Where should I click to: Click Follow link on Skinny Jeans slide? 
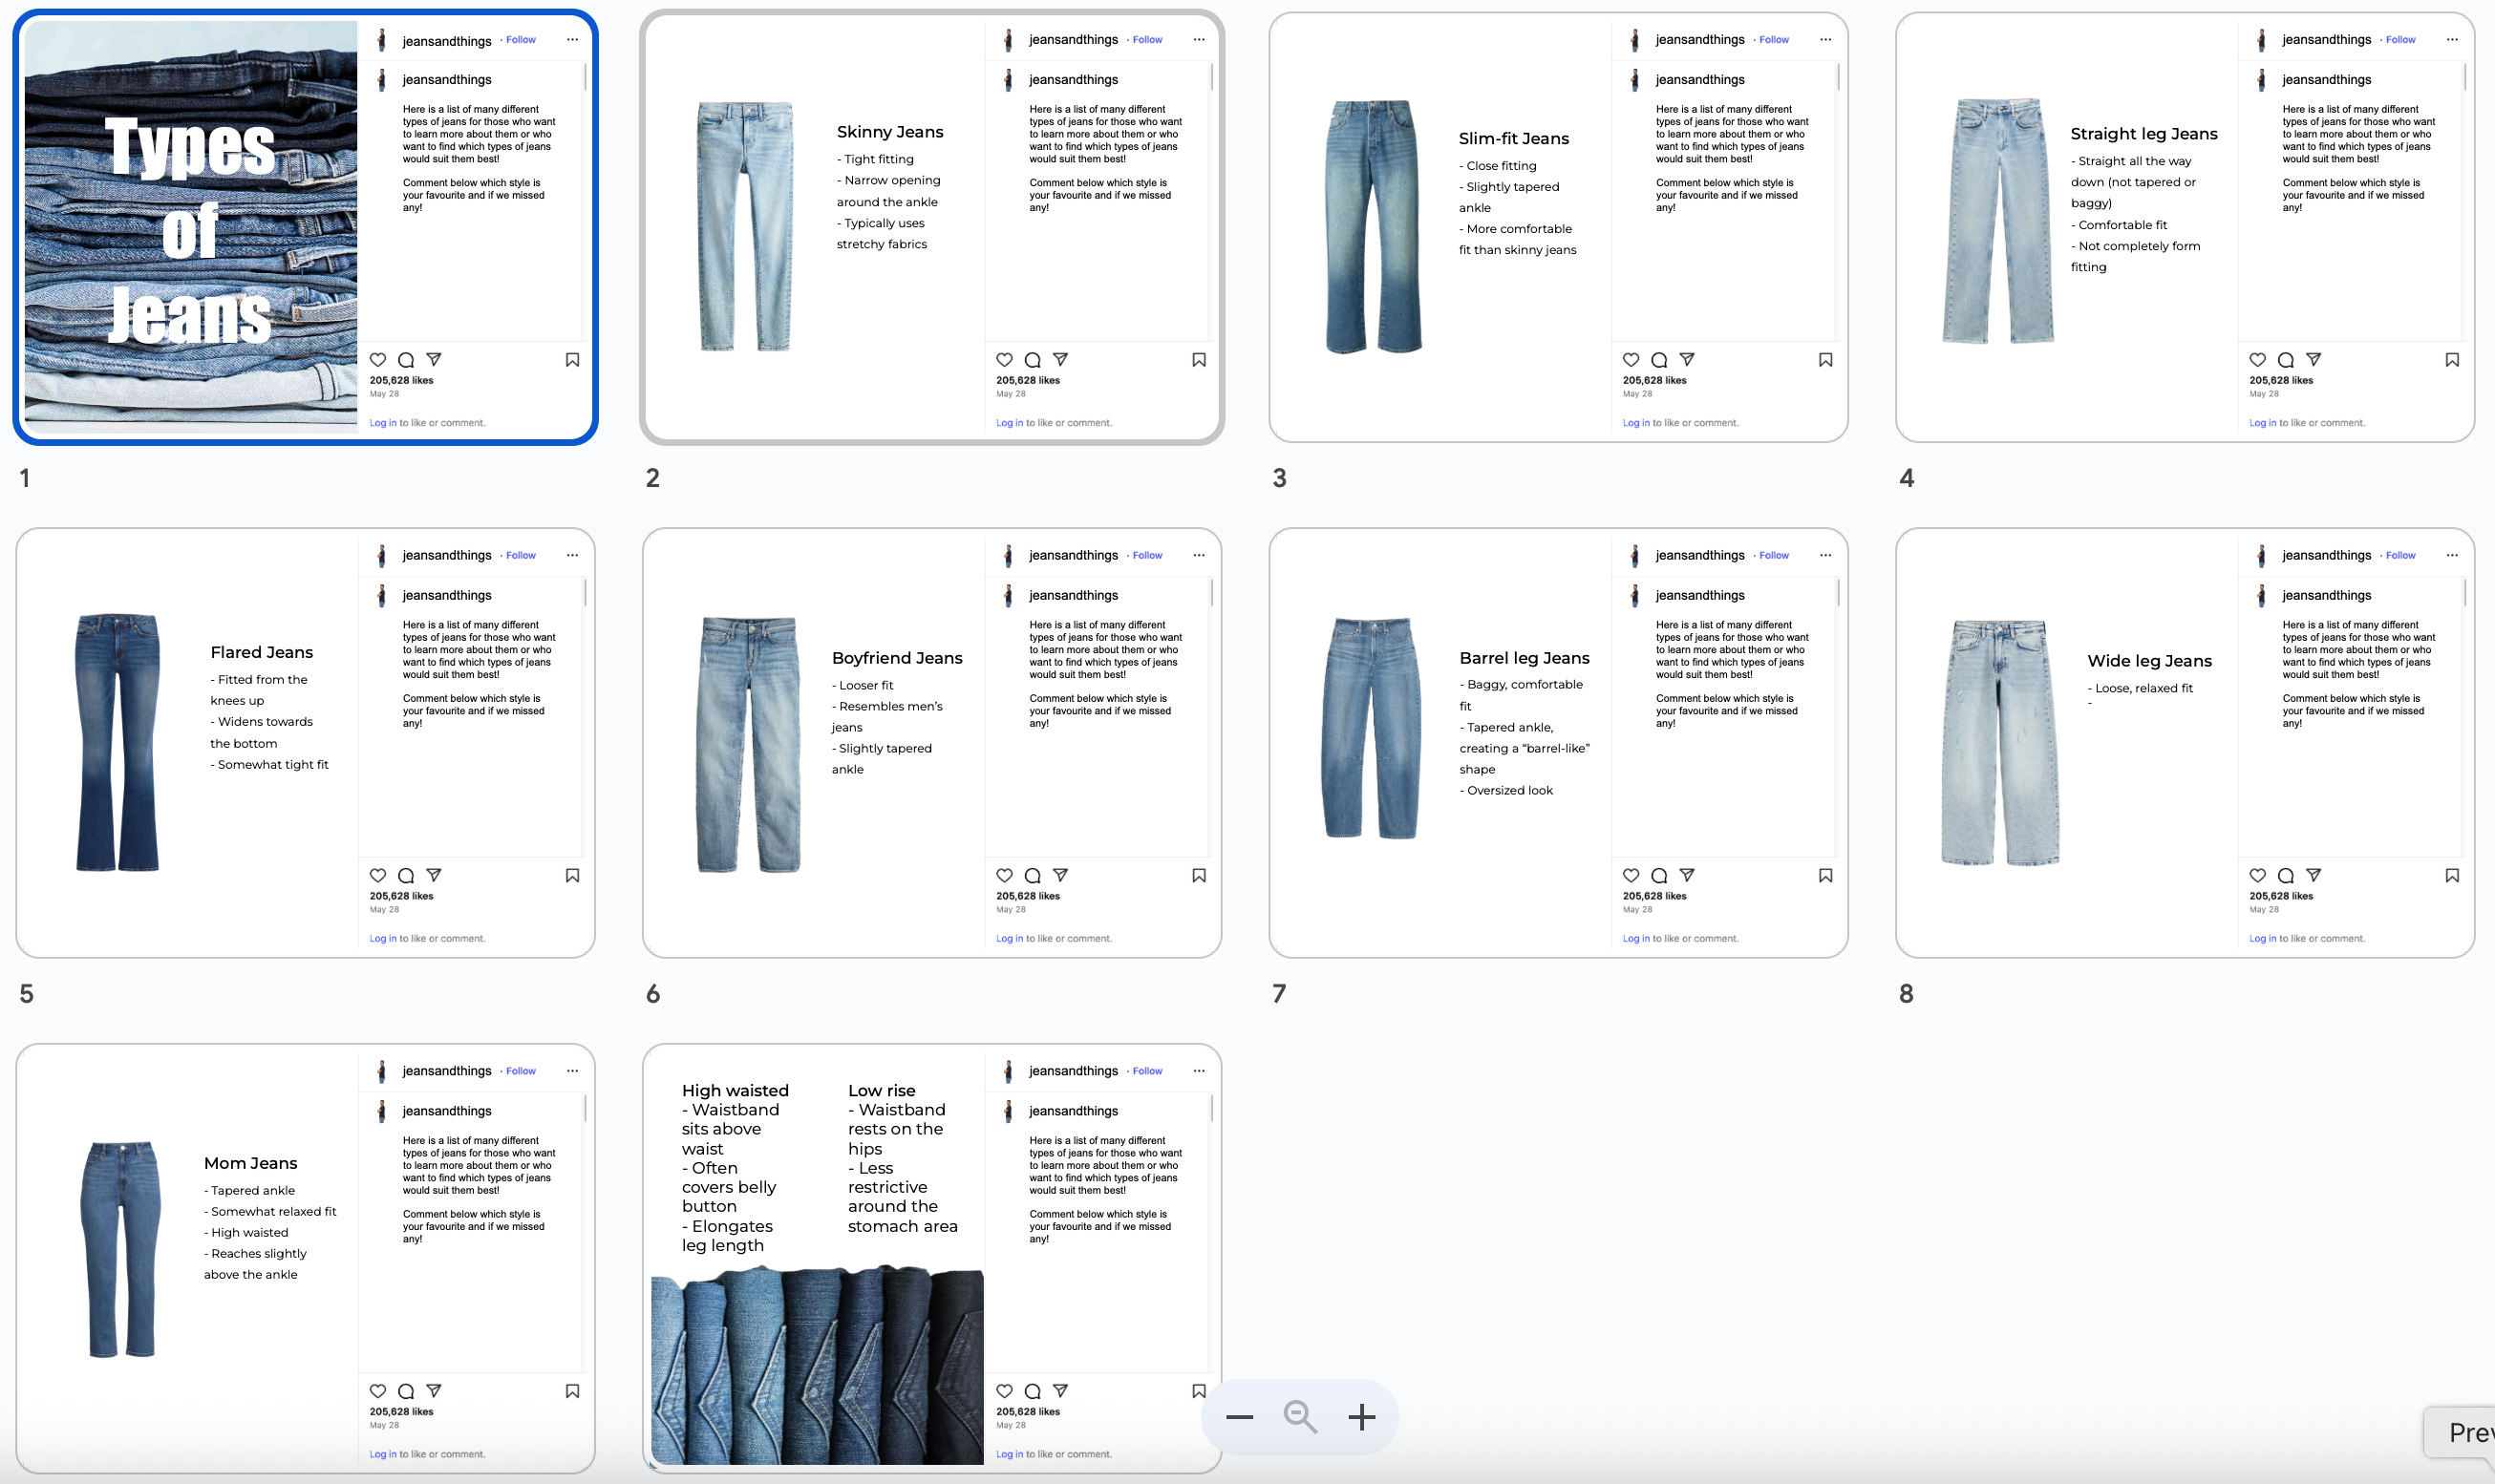pos(1147,40)
